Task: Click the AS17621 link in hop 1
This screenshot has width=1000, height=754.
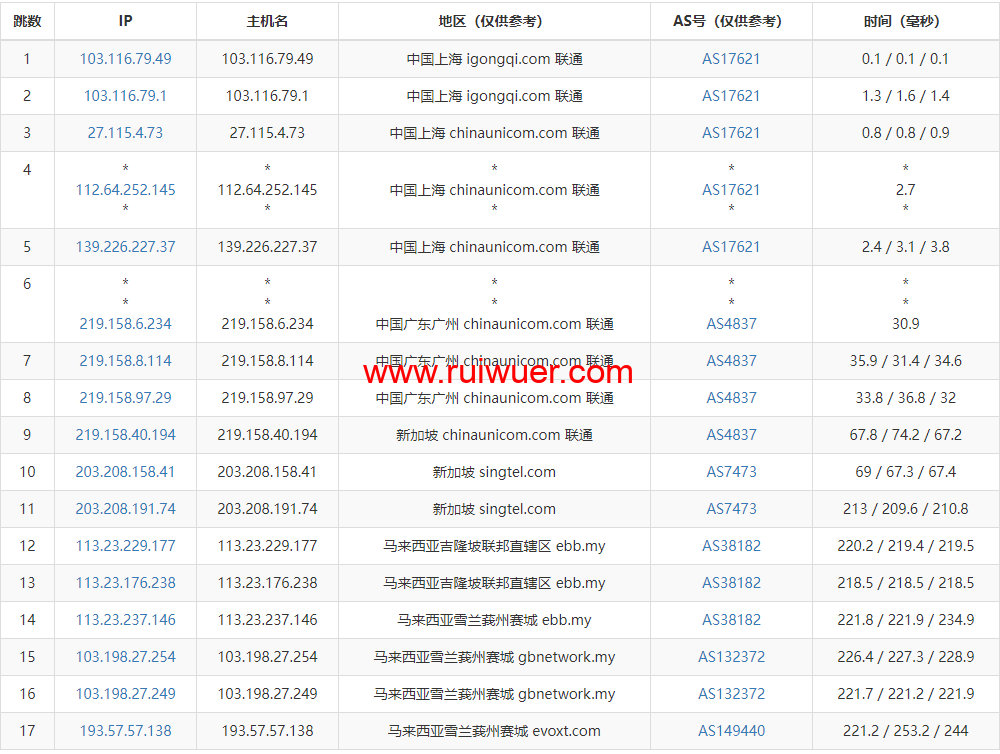Action: click(x=731, y=59)
